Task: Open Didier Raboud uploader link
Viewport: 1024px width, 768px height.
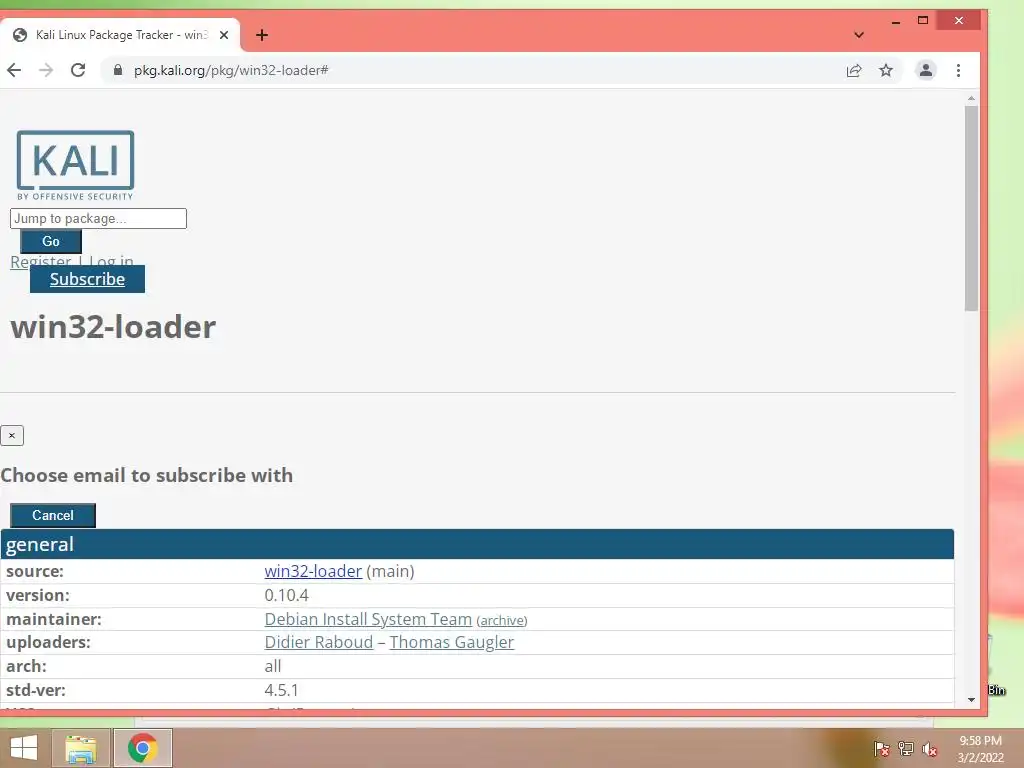Action: [x=319, y=642]
